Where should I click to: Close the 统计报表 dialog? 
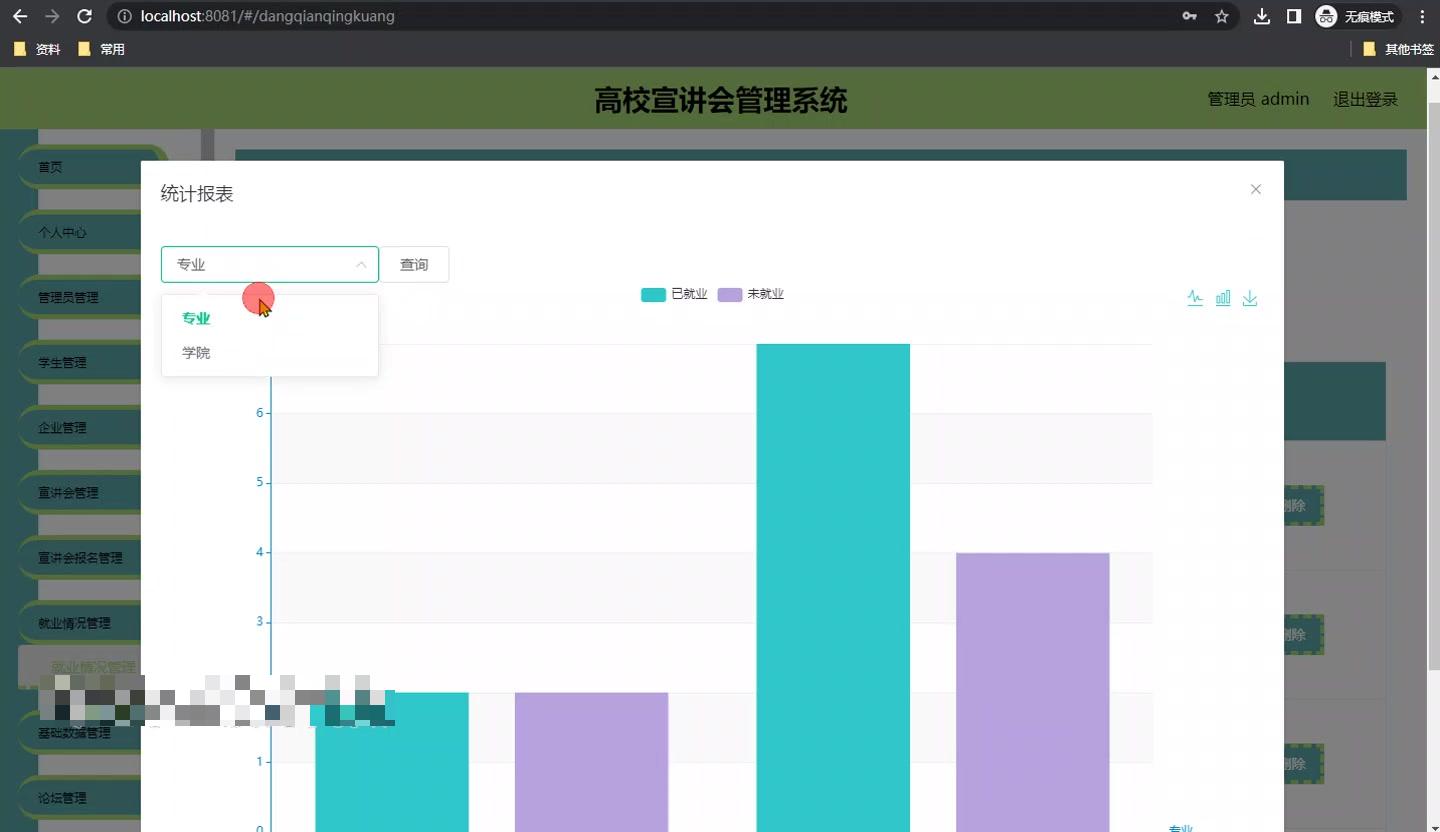tap(1256, 189)
